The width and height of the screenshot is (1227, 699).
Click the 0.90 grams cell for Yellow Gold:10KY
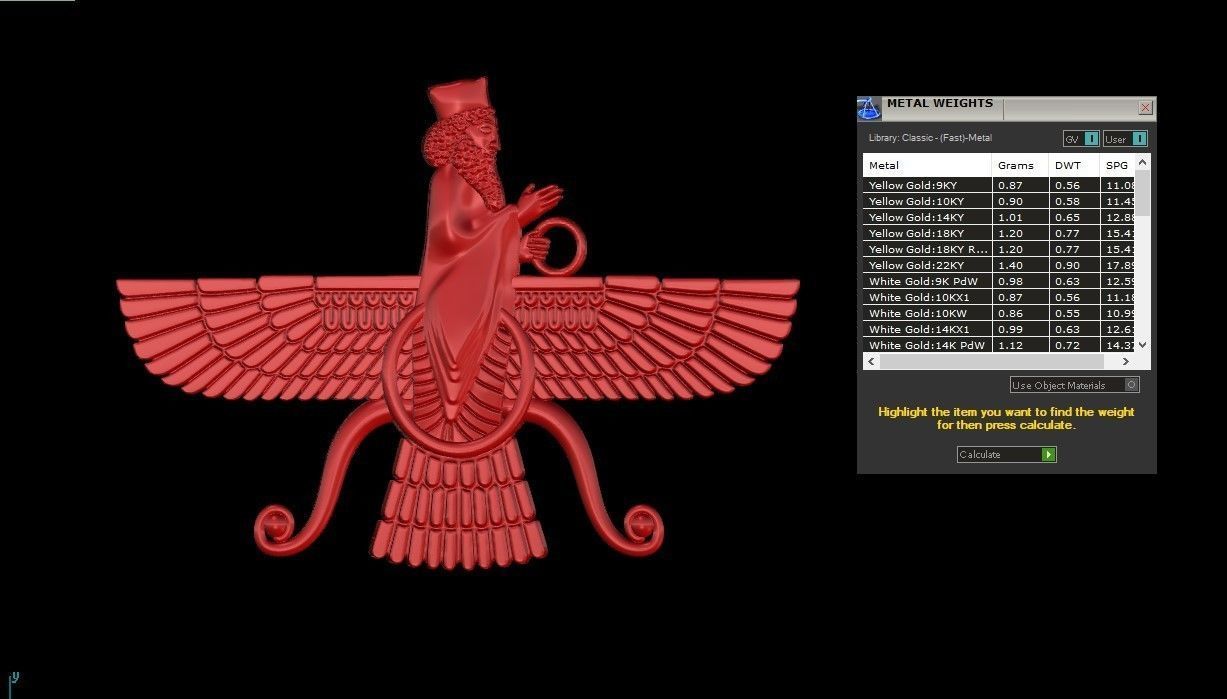[x=1020, y=202]
